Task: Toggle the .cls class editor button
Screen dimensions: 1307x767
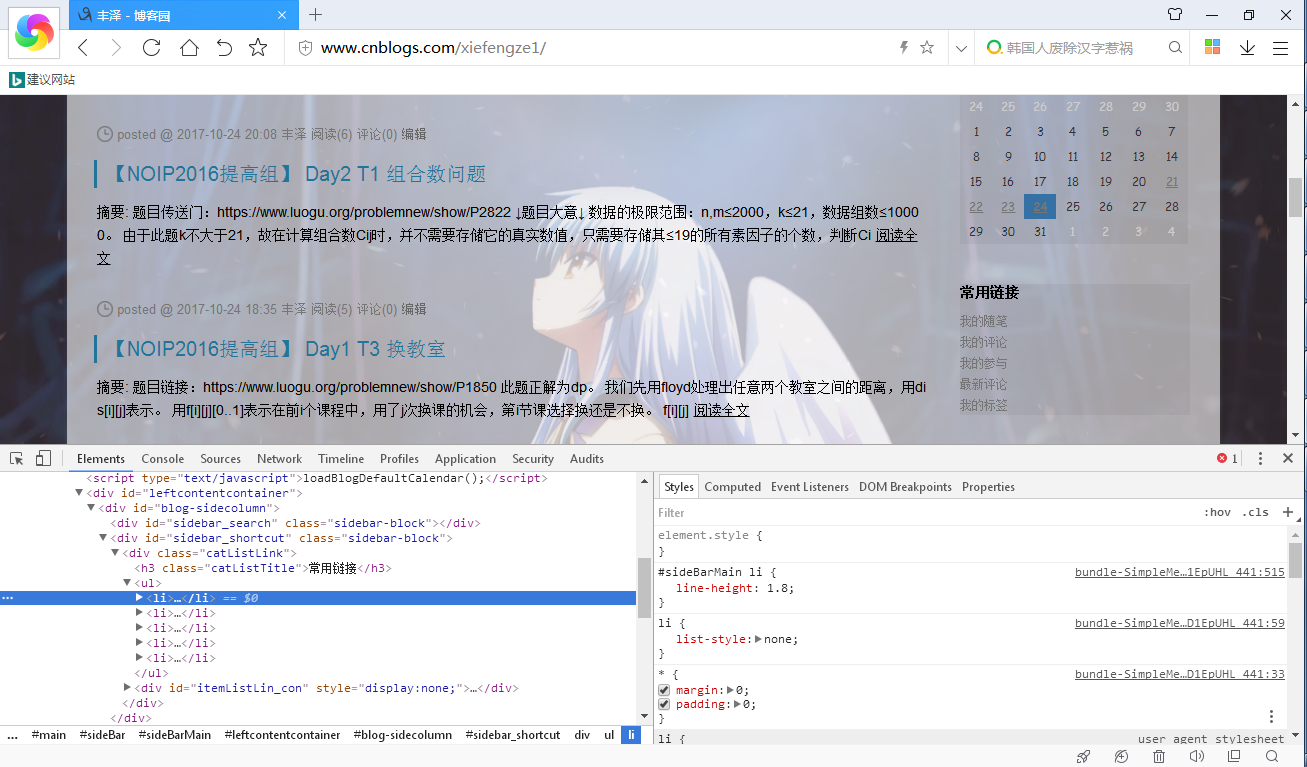Action: tap(1255, 512)
